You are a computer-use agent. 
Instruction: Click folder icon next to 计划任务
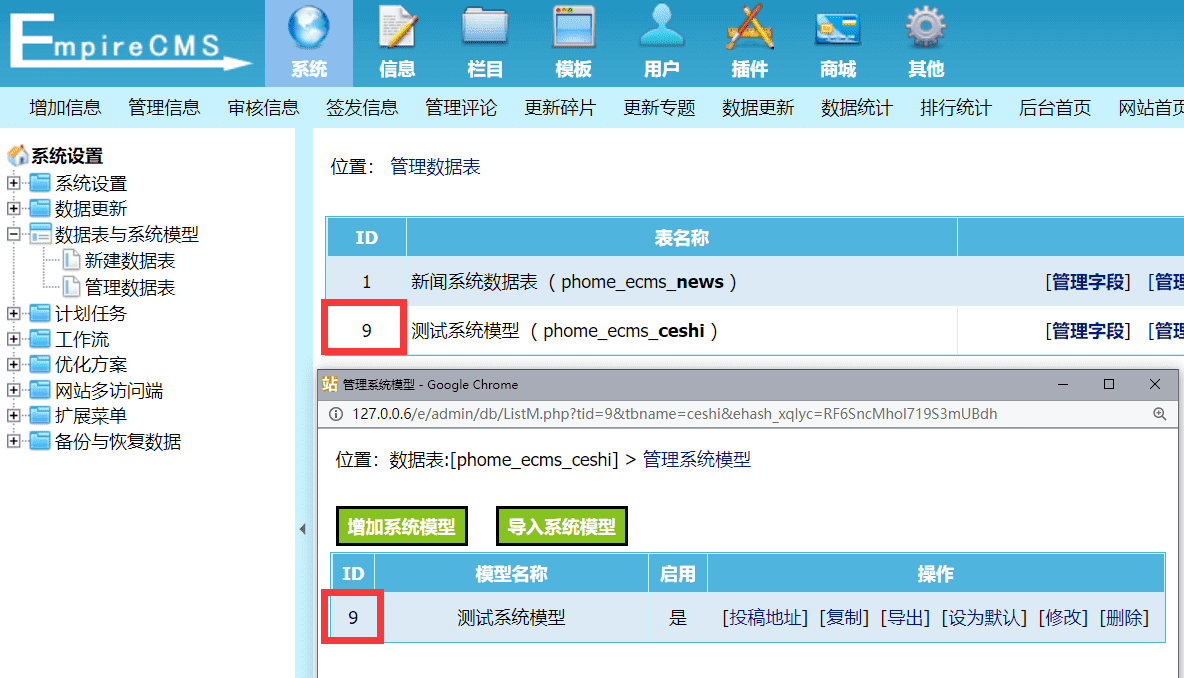coord(40,313)
